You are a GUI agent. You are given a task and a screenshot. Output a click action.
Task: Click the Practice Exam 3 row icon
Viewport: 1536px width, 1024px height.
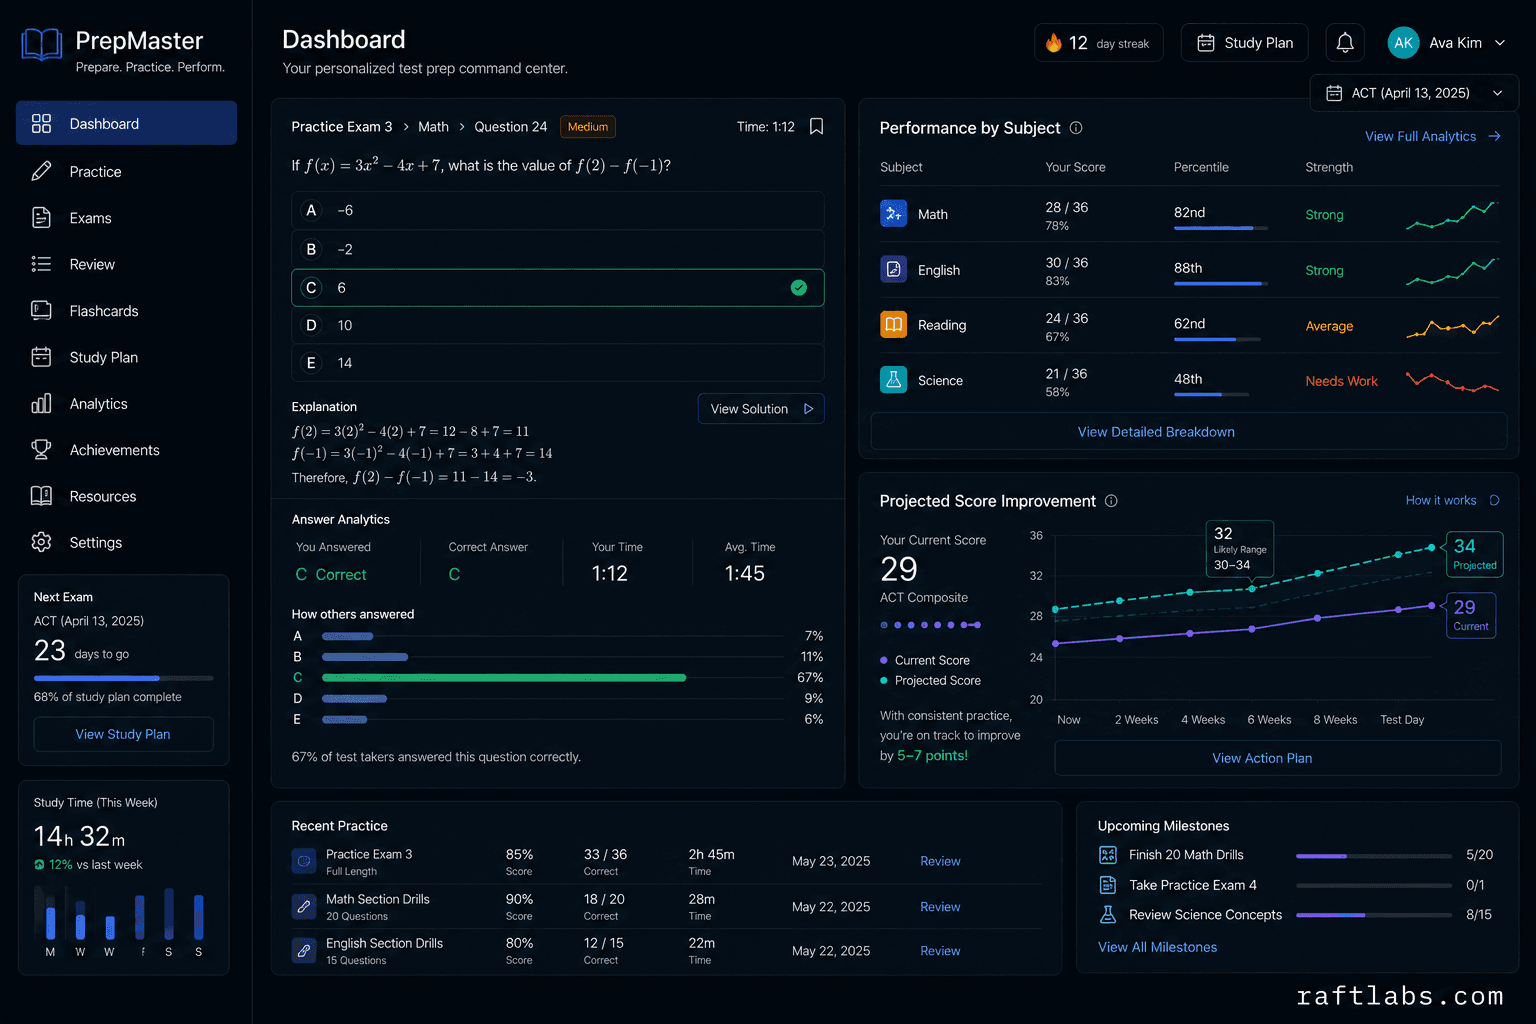(x=304, y=861)
